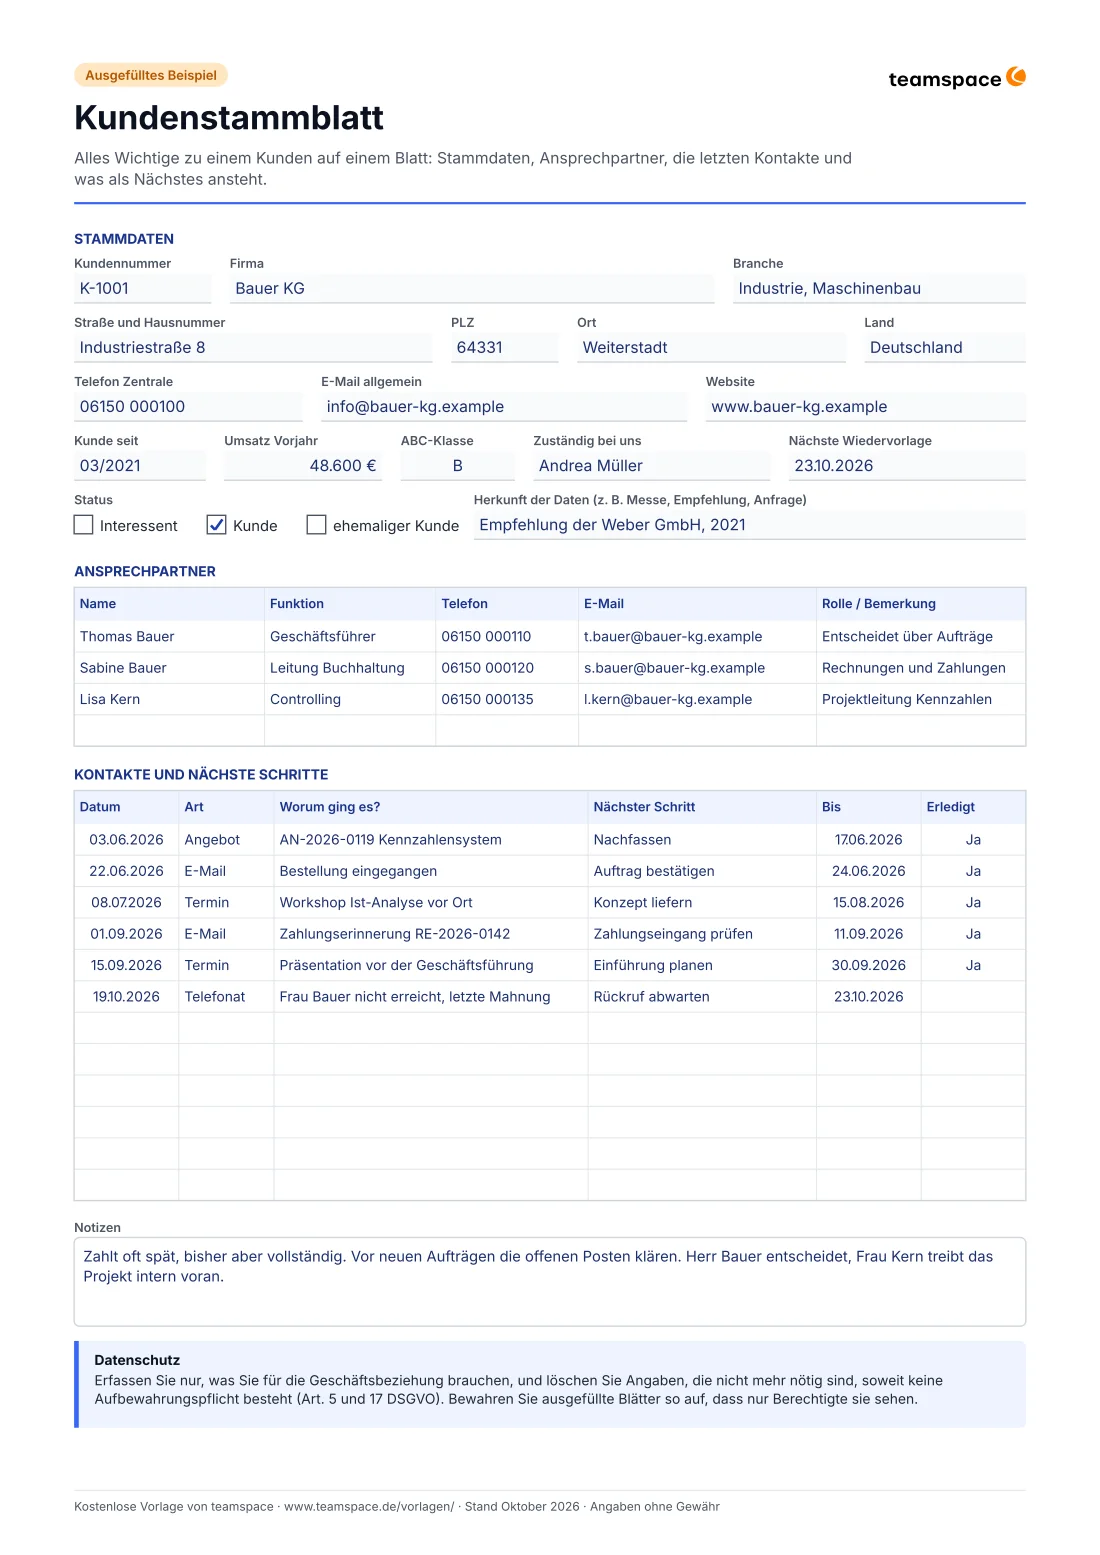Click the ABC-Klasse field showing B

click(x=458, y=465)
